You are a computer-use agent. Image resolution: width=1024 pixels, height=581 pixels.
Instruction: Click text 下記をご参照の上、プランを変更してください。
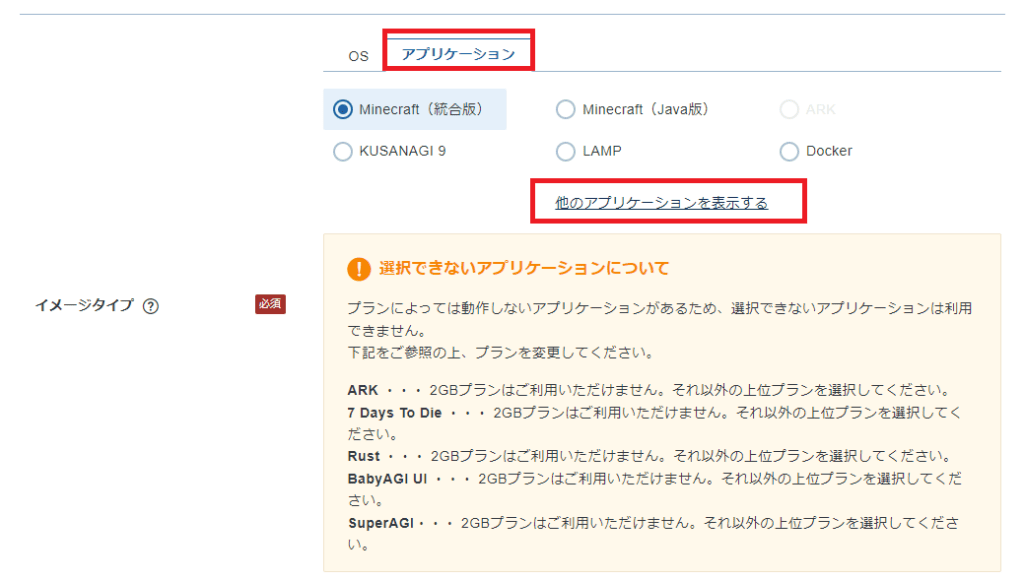pyautogui.click(x=501, y=353)
